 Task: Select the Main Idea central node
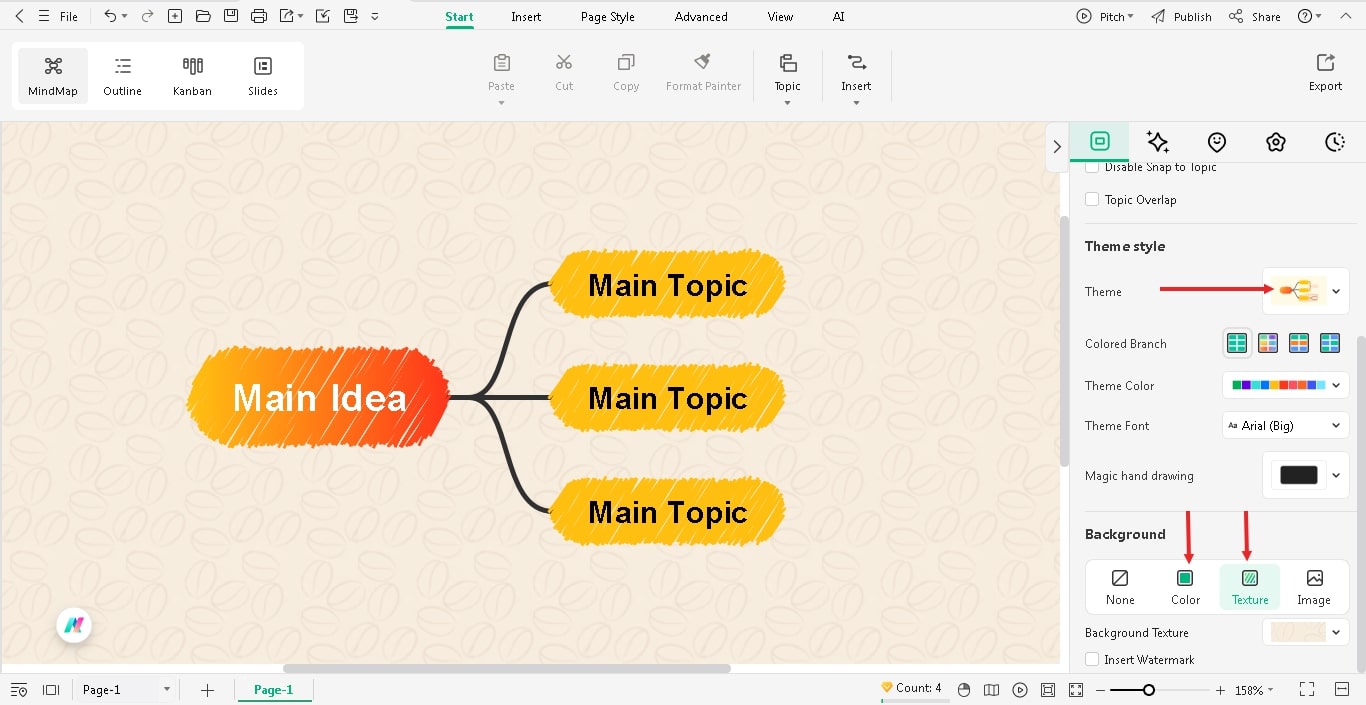(x=319, y=397)
